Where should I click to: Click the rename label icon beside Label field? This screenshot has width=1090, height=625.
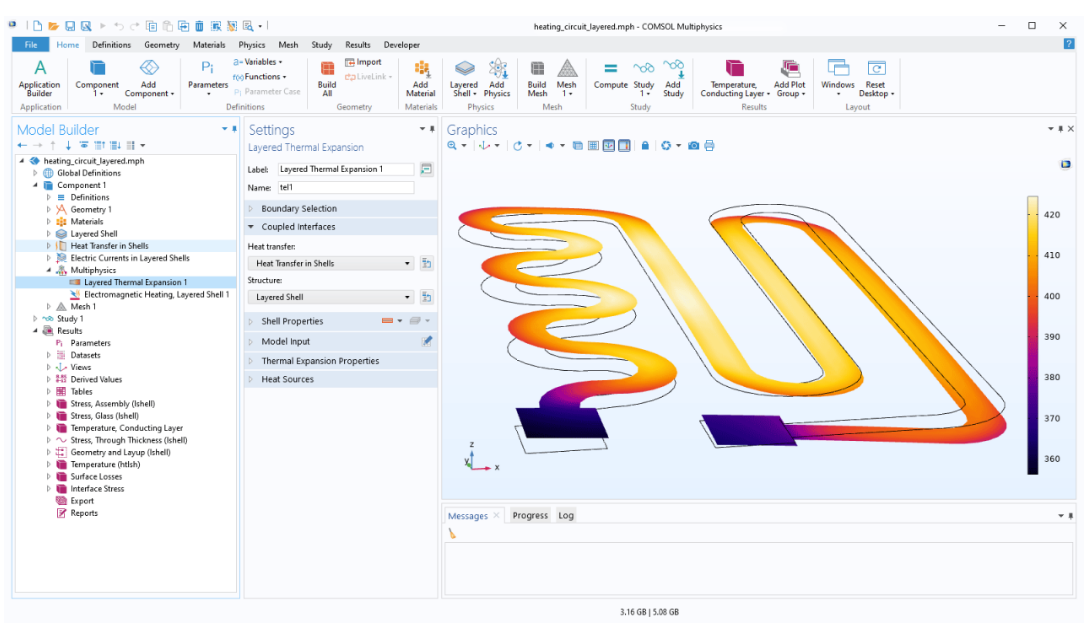click(x=426, y=169)
